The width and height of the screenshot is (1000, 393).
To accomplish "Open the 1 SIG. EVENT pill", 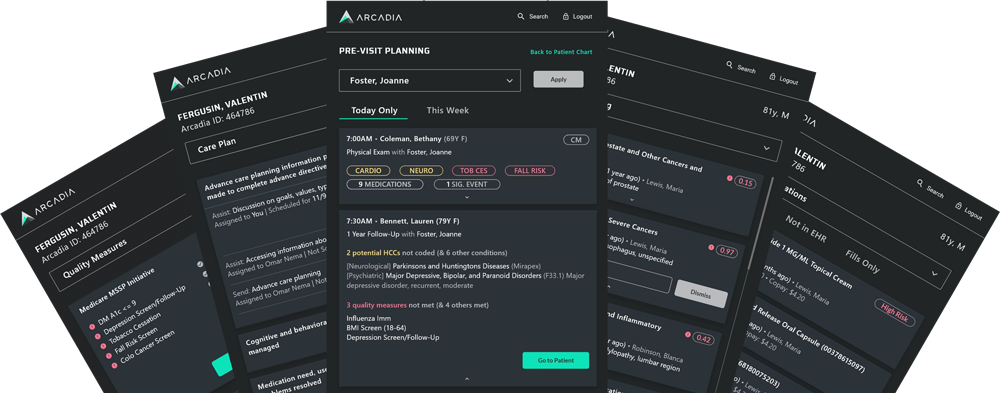I will click(467, 184).
